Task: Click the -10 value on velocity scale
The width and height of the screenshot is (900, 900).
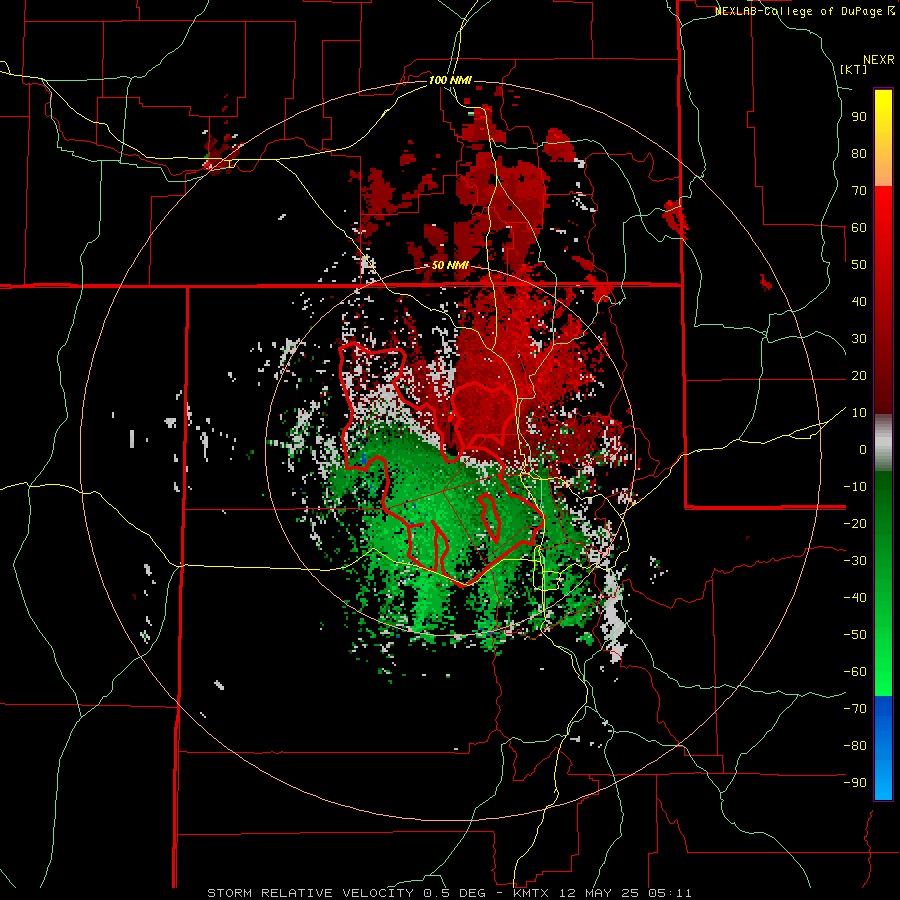Action: (855, 487)
